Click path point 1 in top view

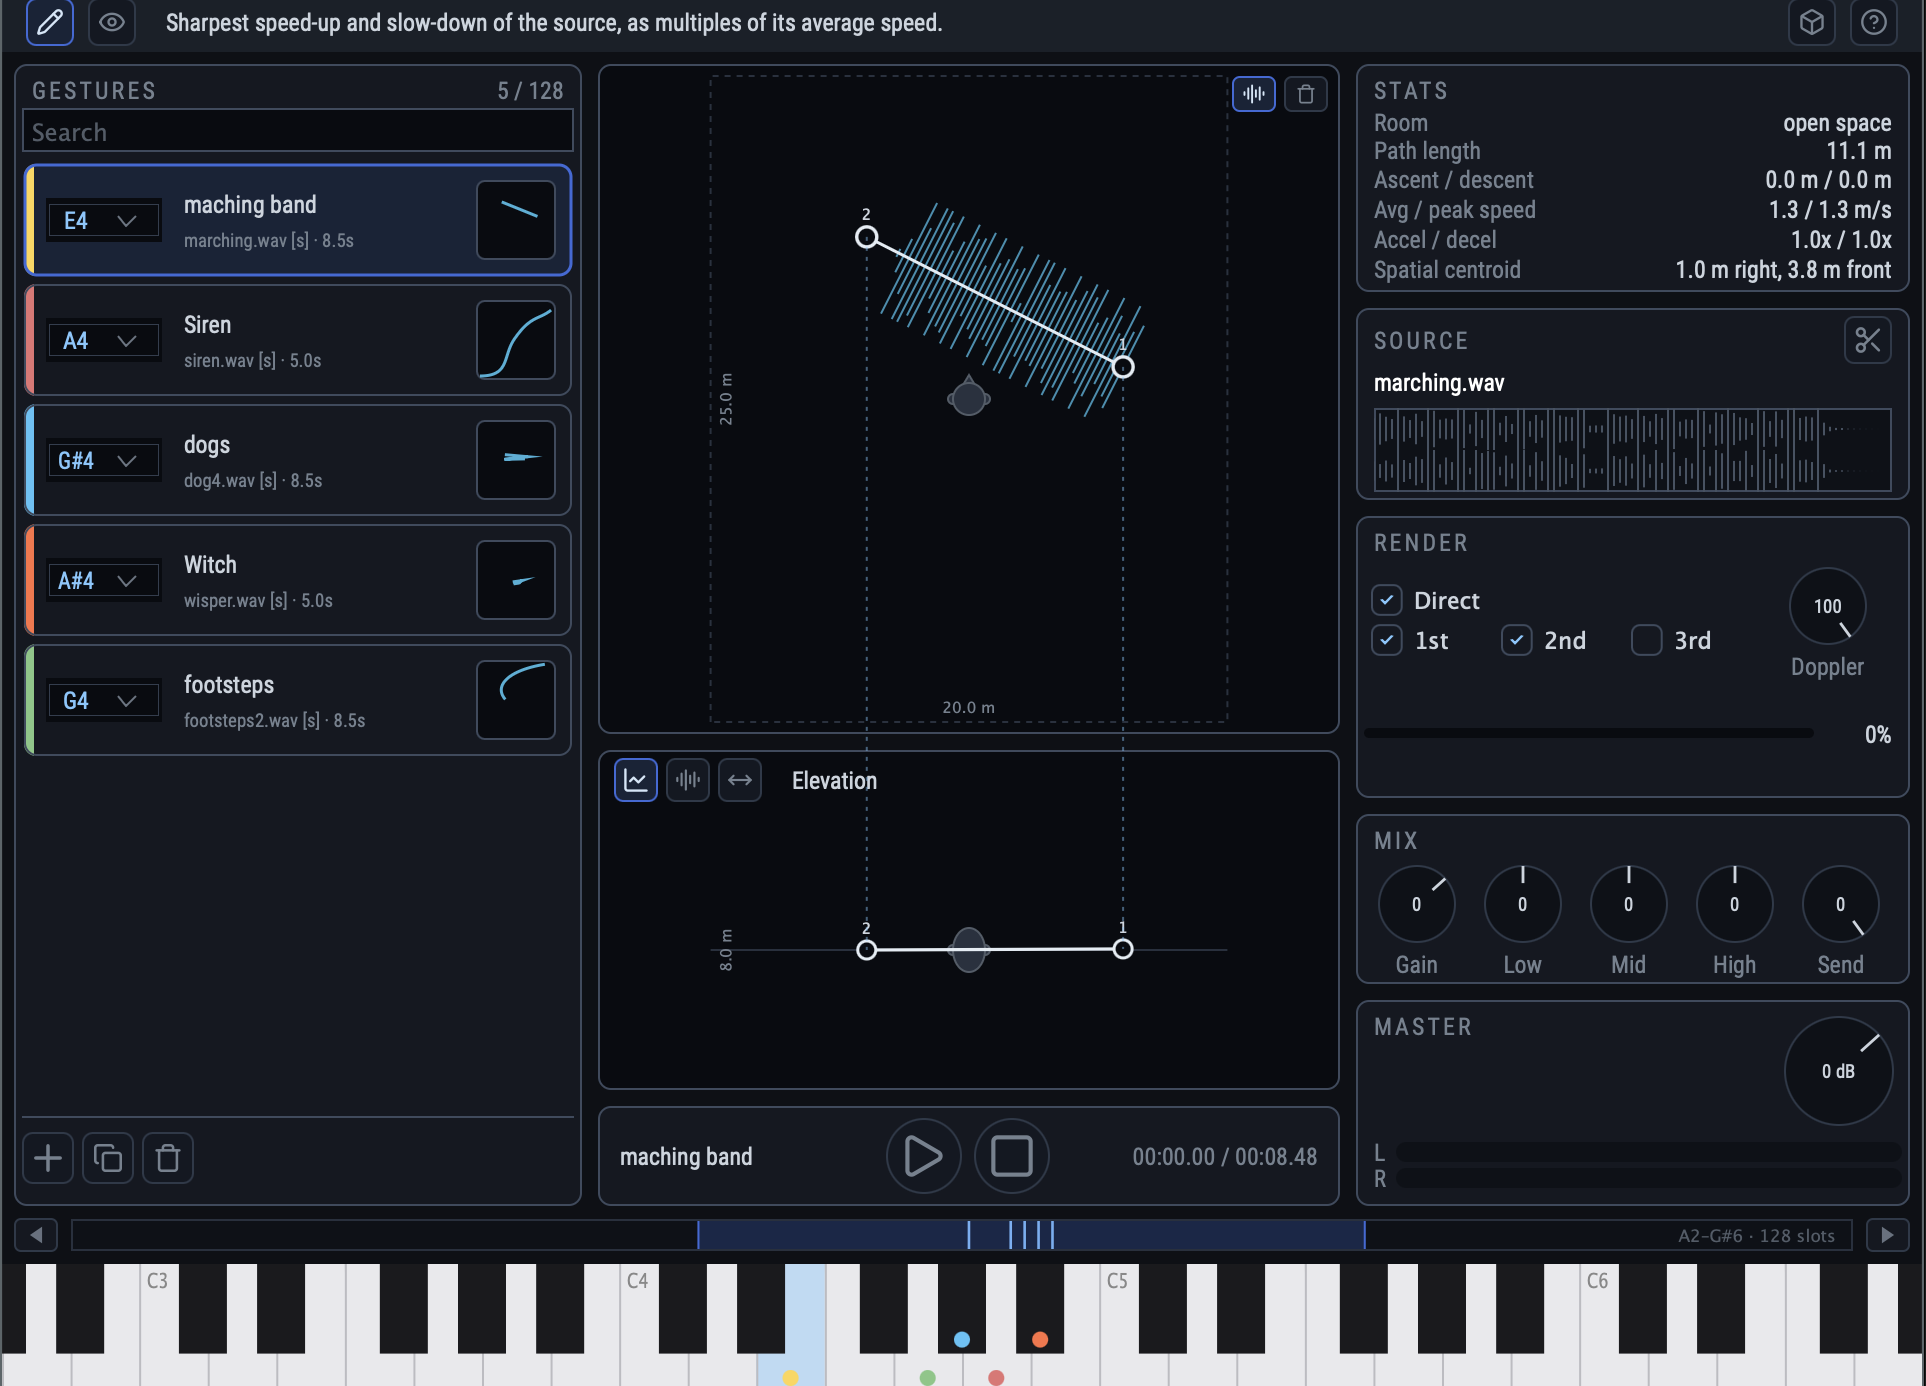(1123, 367)
